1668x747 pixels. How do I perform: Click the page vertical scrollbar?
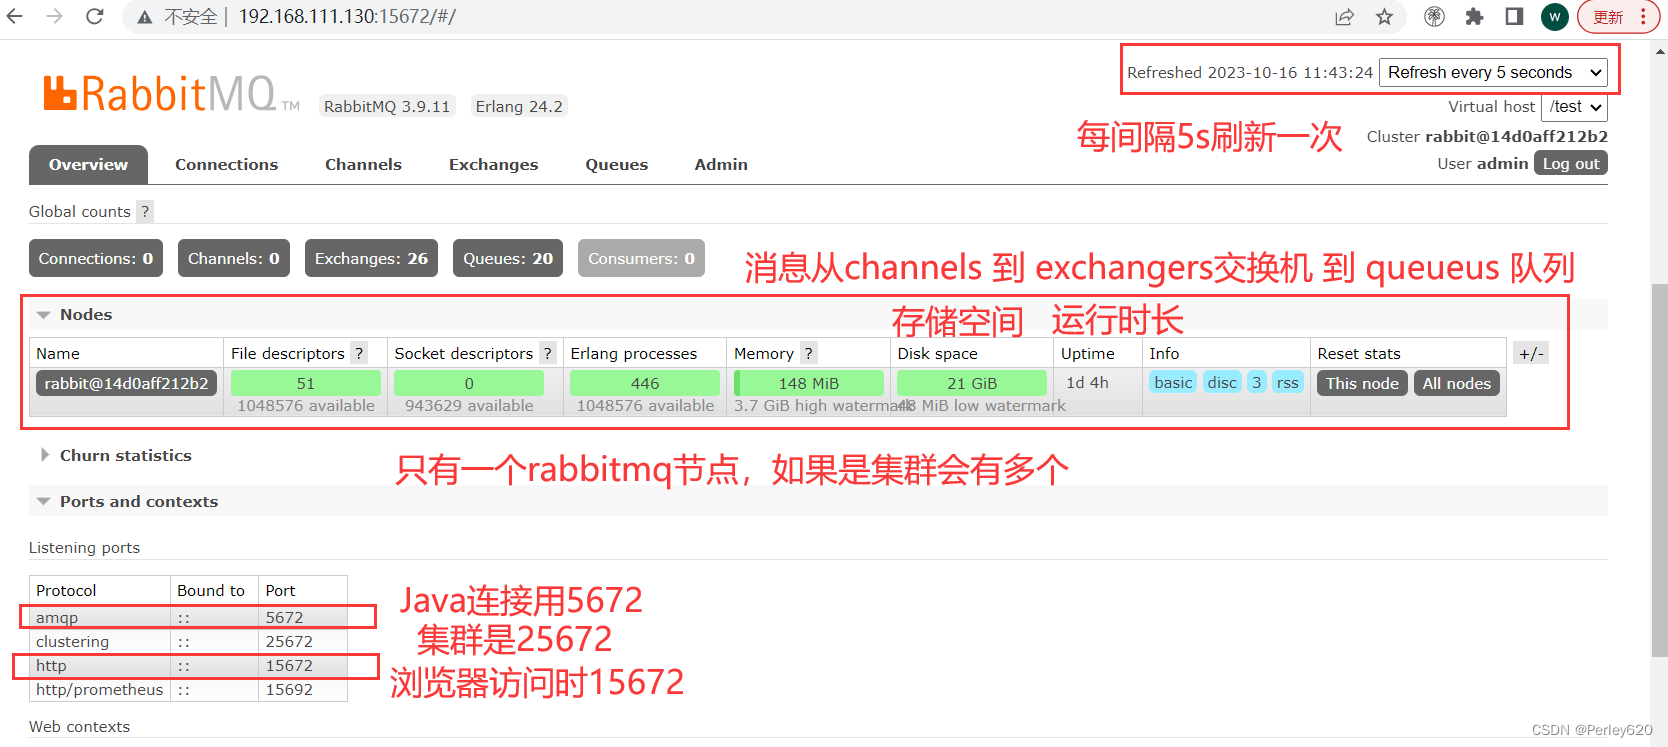(1659, 470)
